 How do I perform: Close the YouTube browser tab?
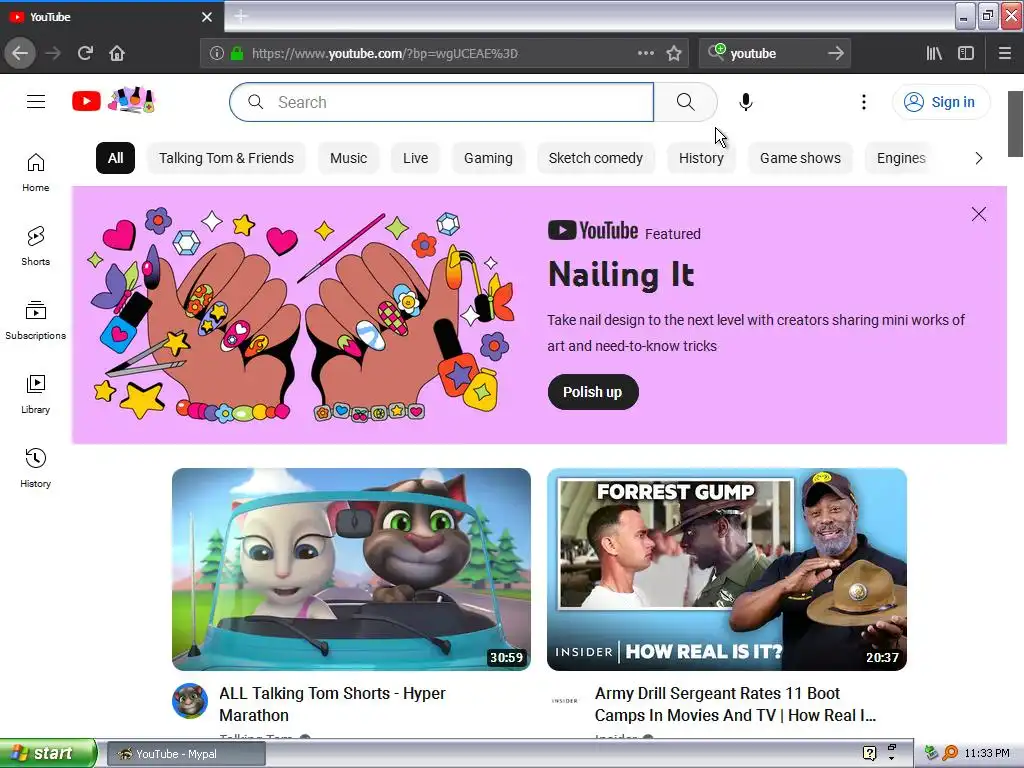207,17
